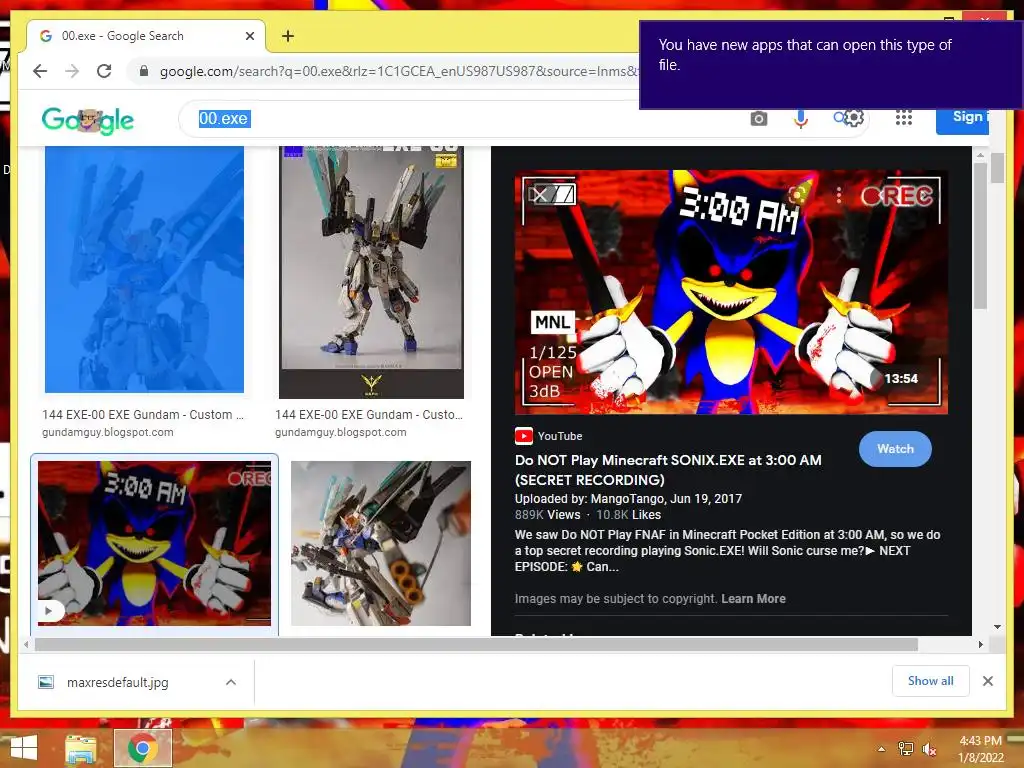This screenshot has height=768, width=1024.
Task: Start voice search with microphone icon
Action: [801, 119]
